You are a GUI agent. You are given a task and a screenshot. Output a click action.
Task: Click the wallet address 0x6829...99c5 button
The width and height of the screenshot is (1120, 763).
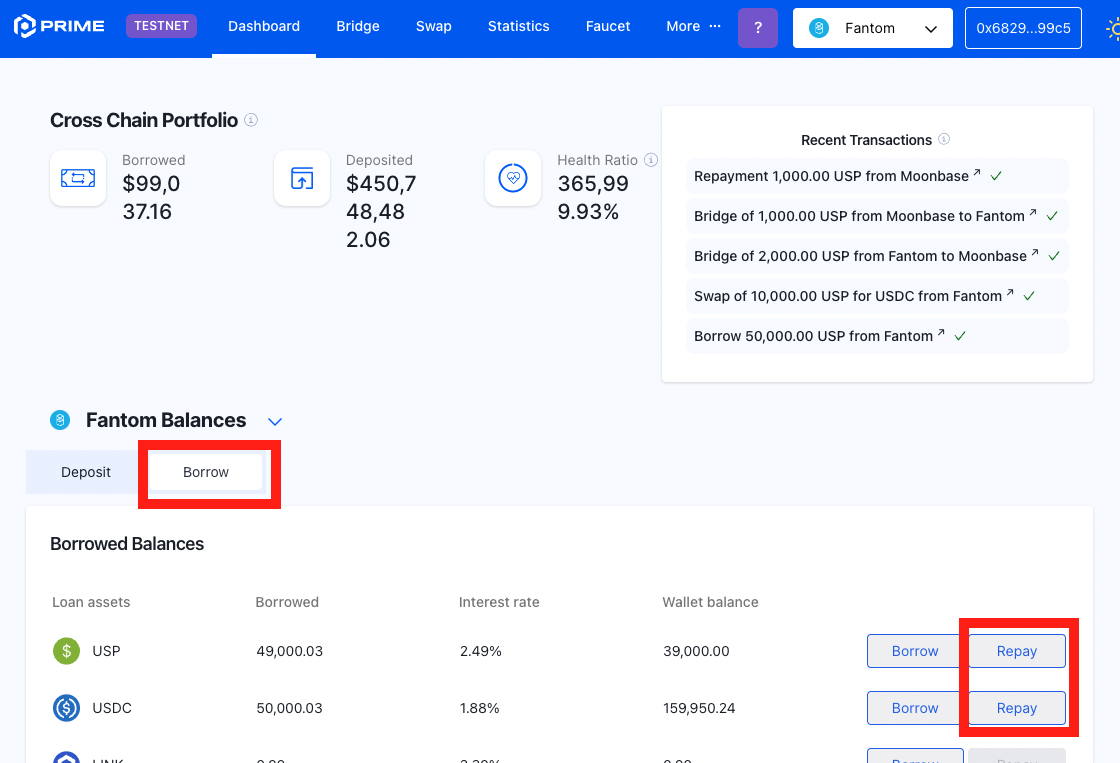coord(1023,28)
